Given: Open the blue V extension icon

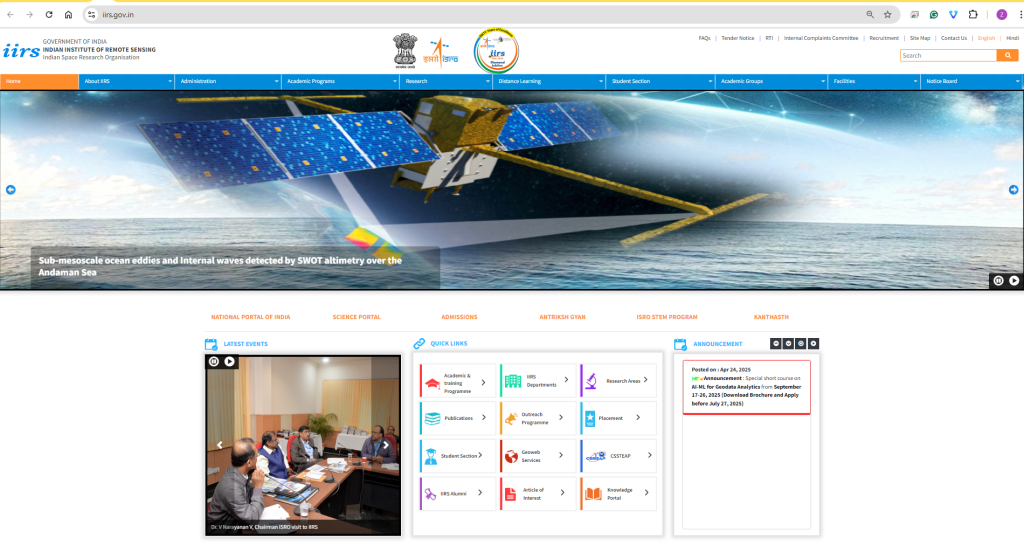Looking at the screenshot, I should click(953, 14).
